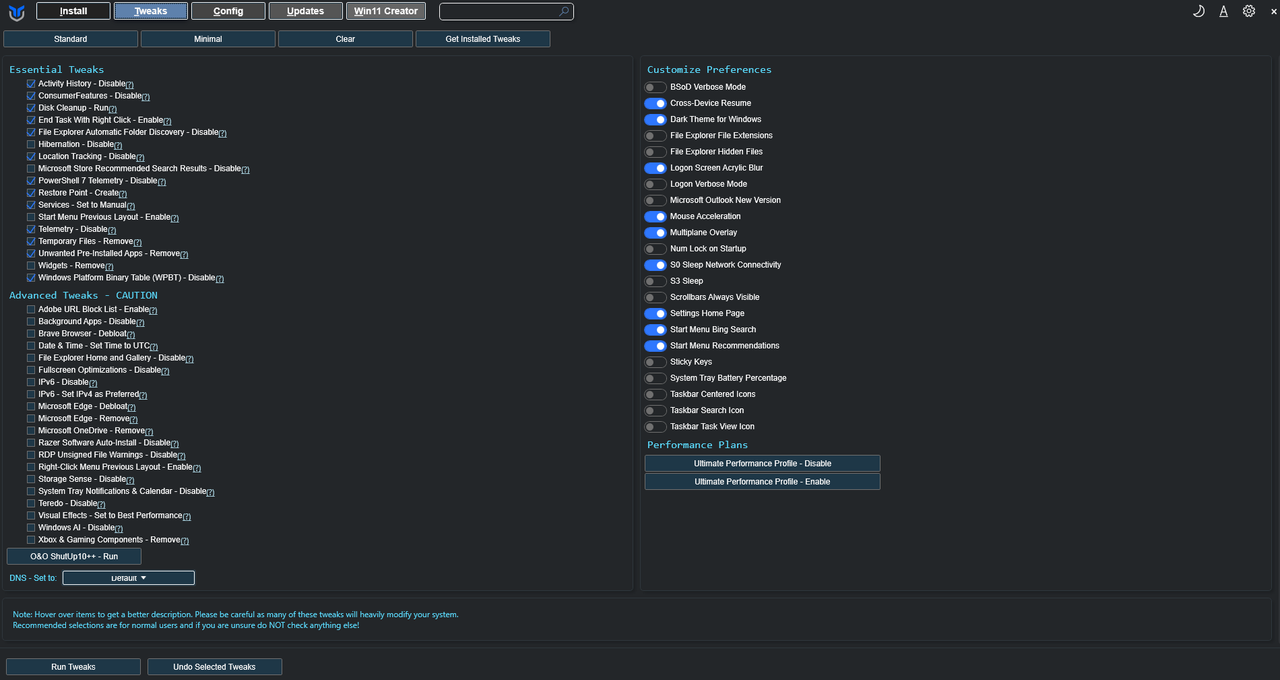Check Xbox & Gaming Components - Remove
The height and width of the screenshot is (680, 1280).
31,539
